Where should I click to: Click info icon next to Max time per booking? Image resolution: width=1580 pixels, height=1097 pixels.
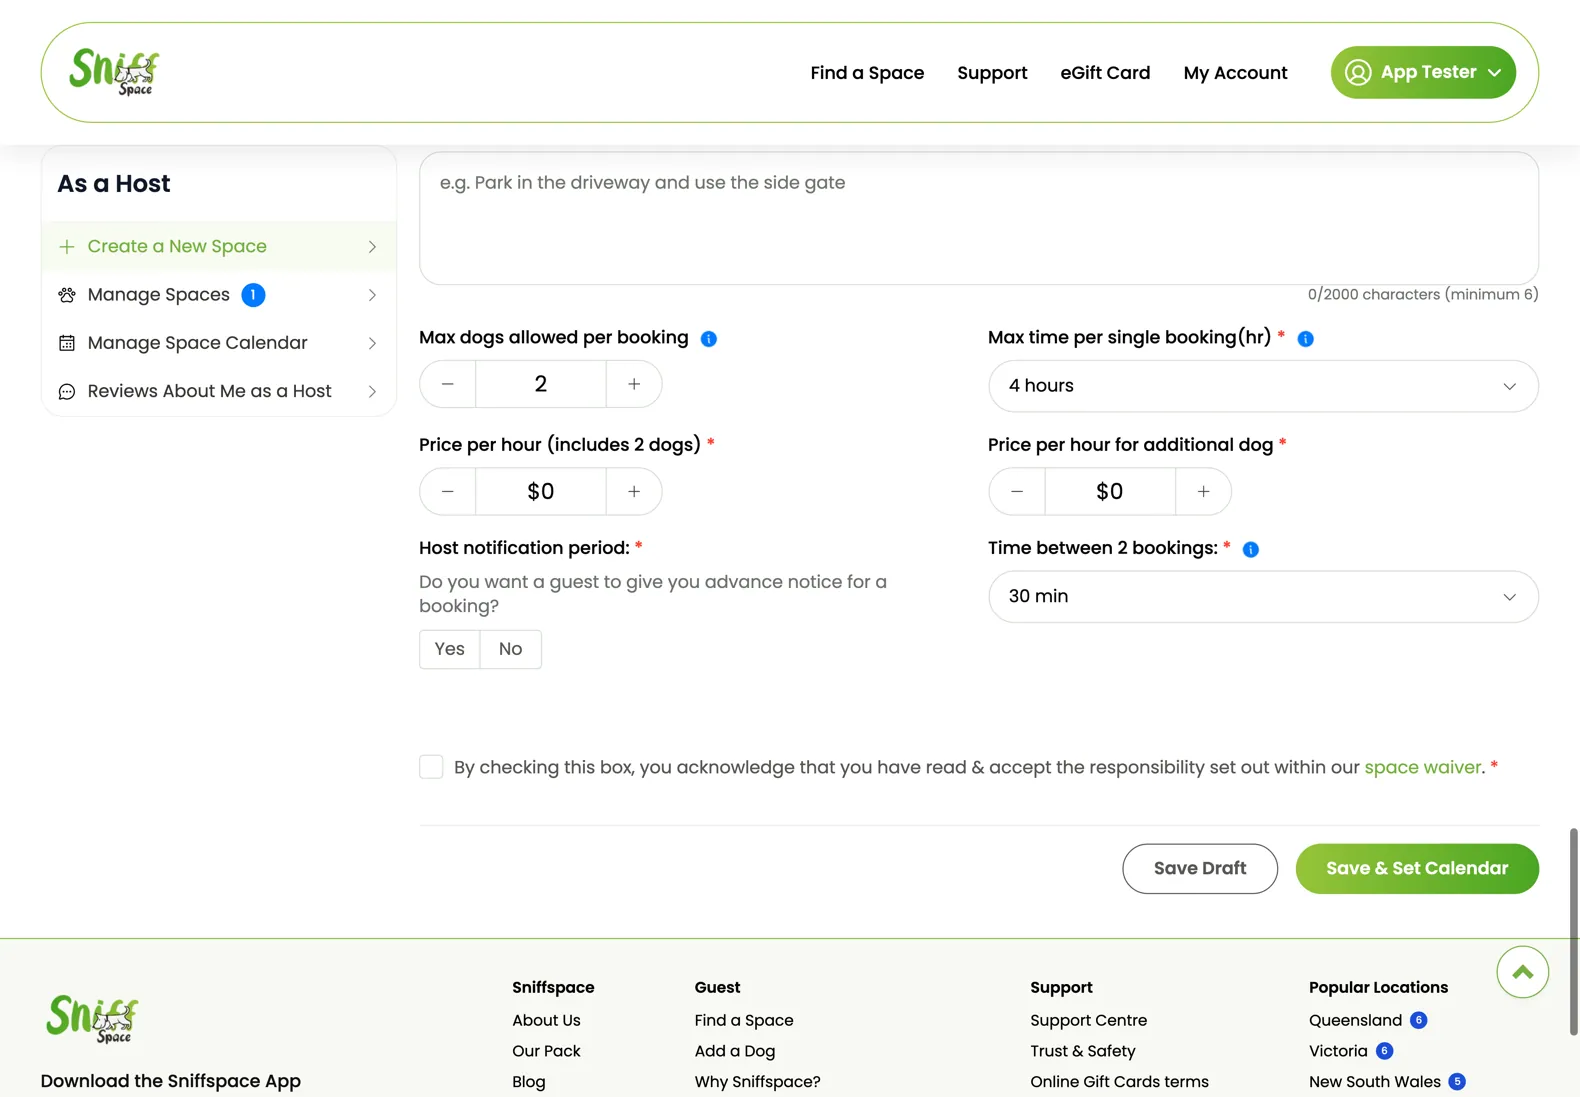[x=1305, y=339]
